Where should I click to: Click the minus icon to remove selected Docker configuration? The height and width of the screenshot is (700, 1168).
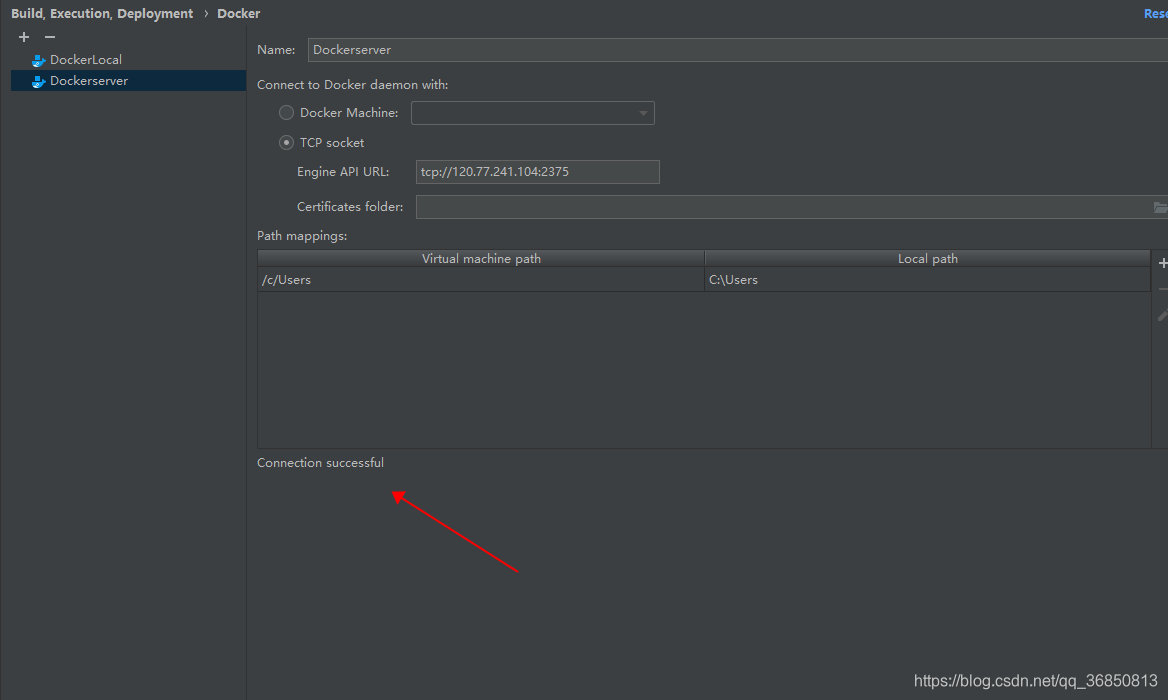click(49, 37)
